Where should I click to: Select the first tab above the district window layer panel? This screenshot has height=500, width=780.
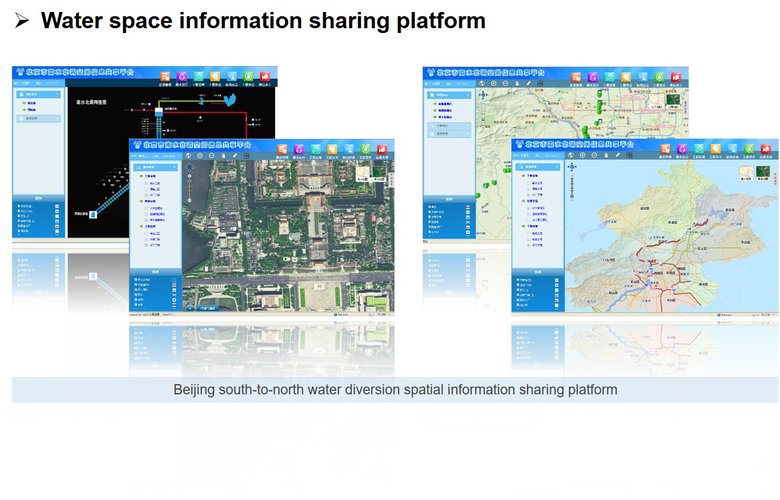(522, 155)
